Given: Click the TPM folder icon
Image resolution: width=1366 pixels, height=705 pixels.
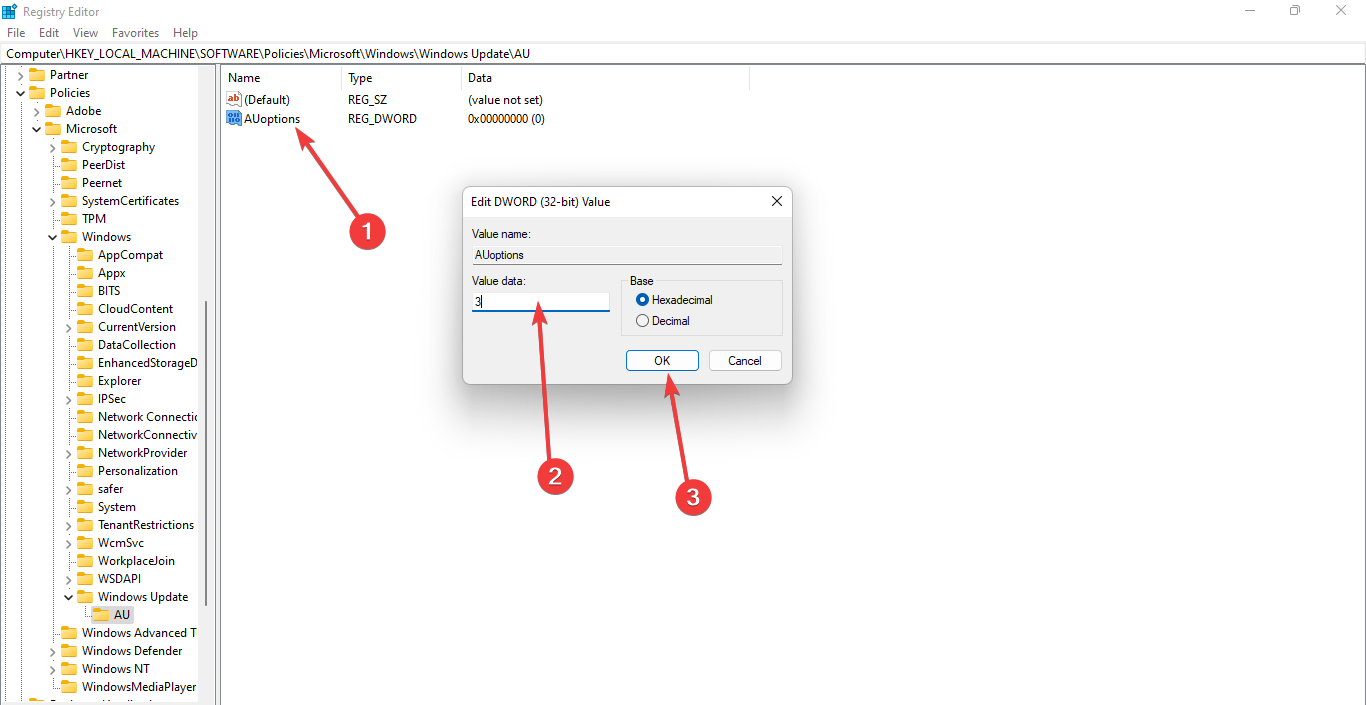Looking at the screenshot, I should [x=69, y=219].
